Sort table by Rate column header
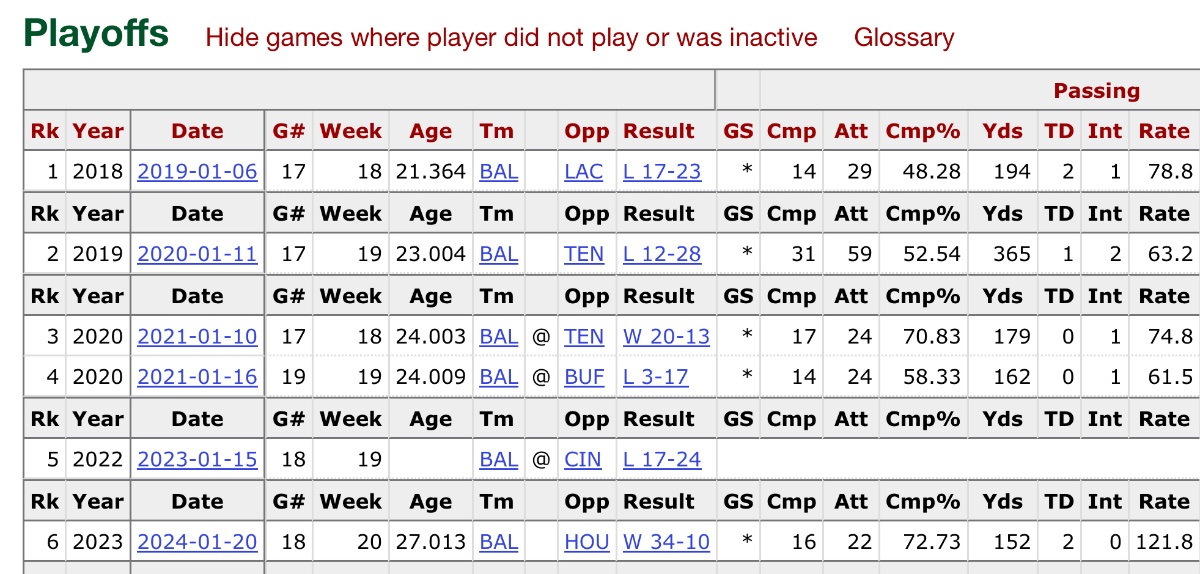The height and width of the screenshot is (574, 1200). [x=1164, y=131]
